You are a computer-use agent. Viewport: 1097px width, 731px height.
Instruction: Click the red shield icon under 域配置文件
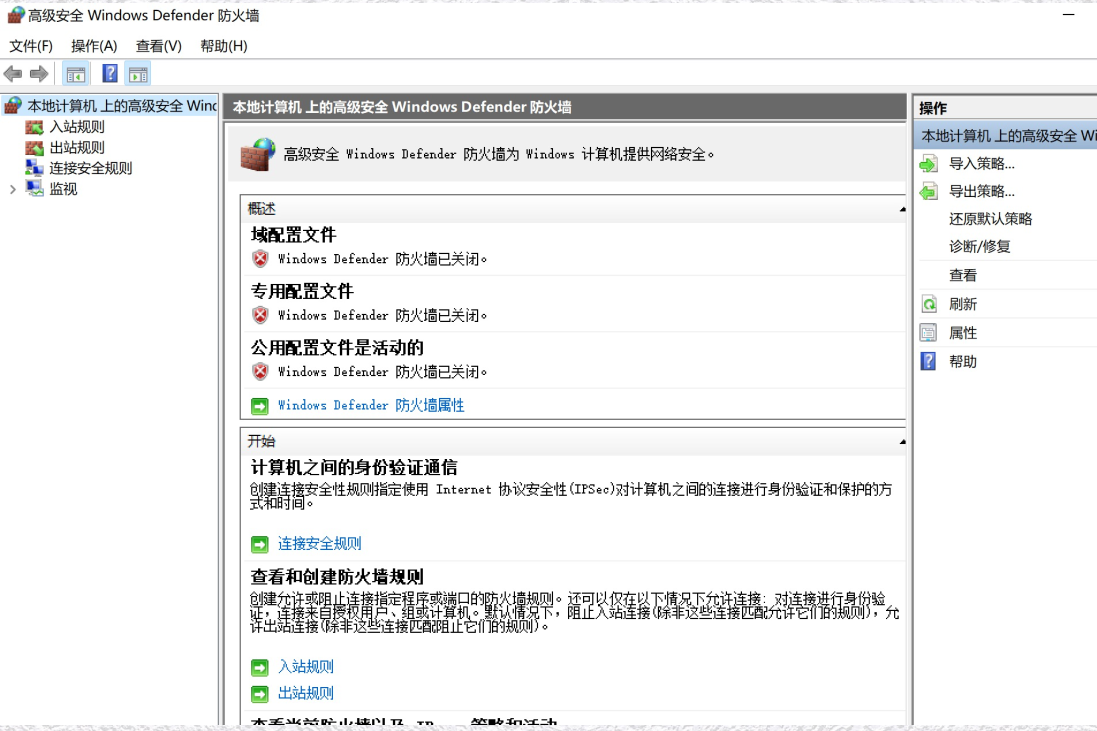pos(260,259)
